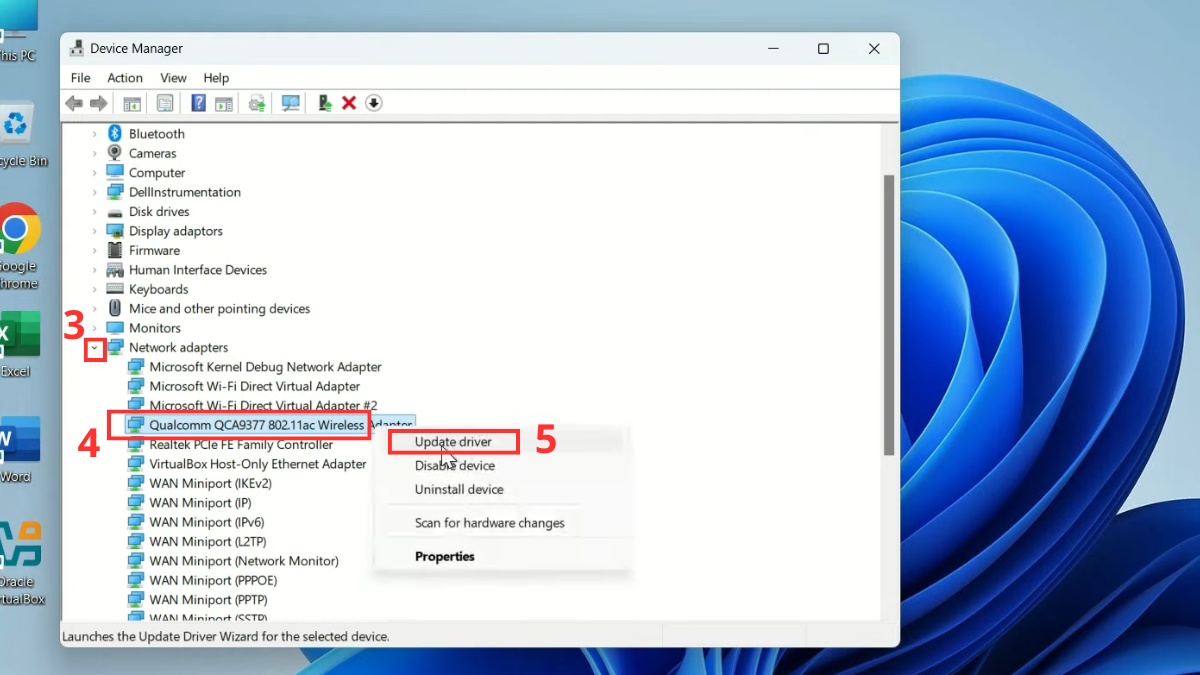Open Properties via the toolbar icon
Screen dimensions: 1200x675
[165, 103]
